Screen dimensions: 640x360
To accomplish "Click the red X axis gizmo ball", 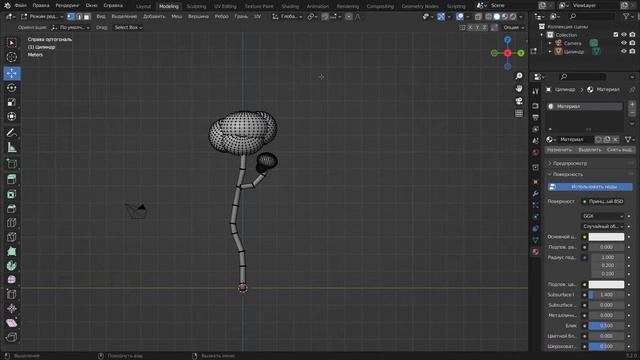I will (507, 53).
